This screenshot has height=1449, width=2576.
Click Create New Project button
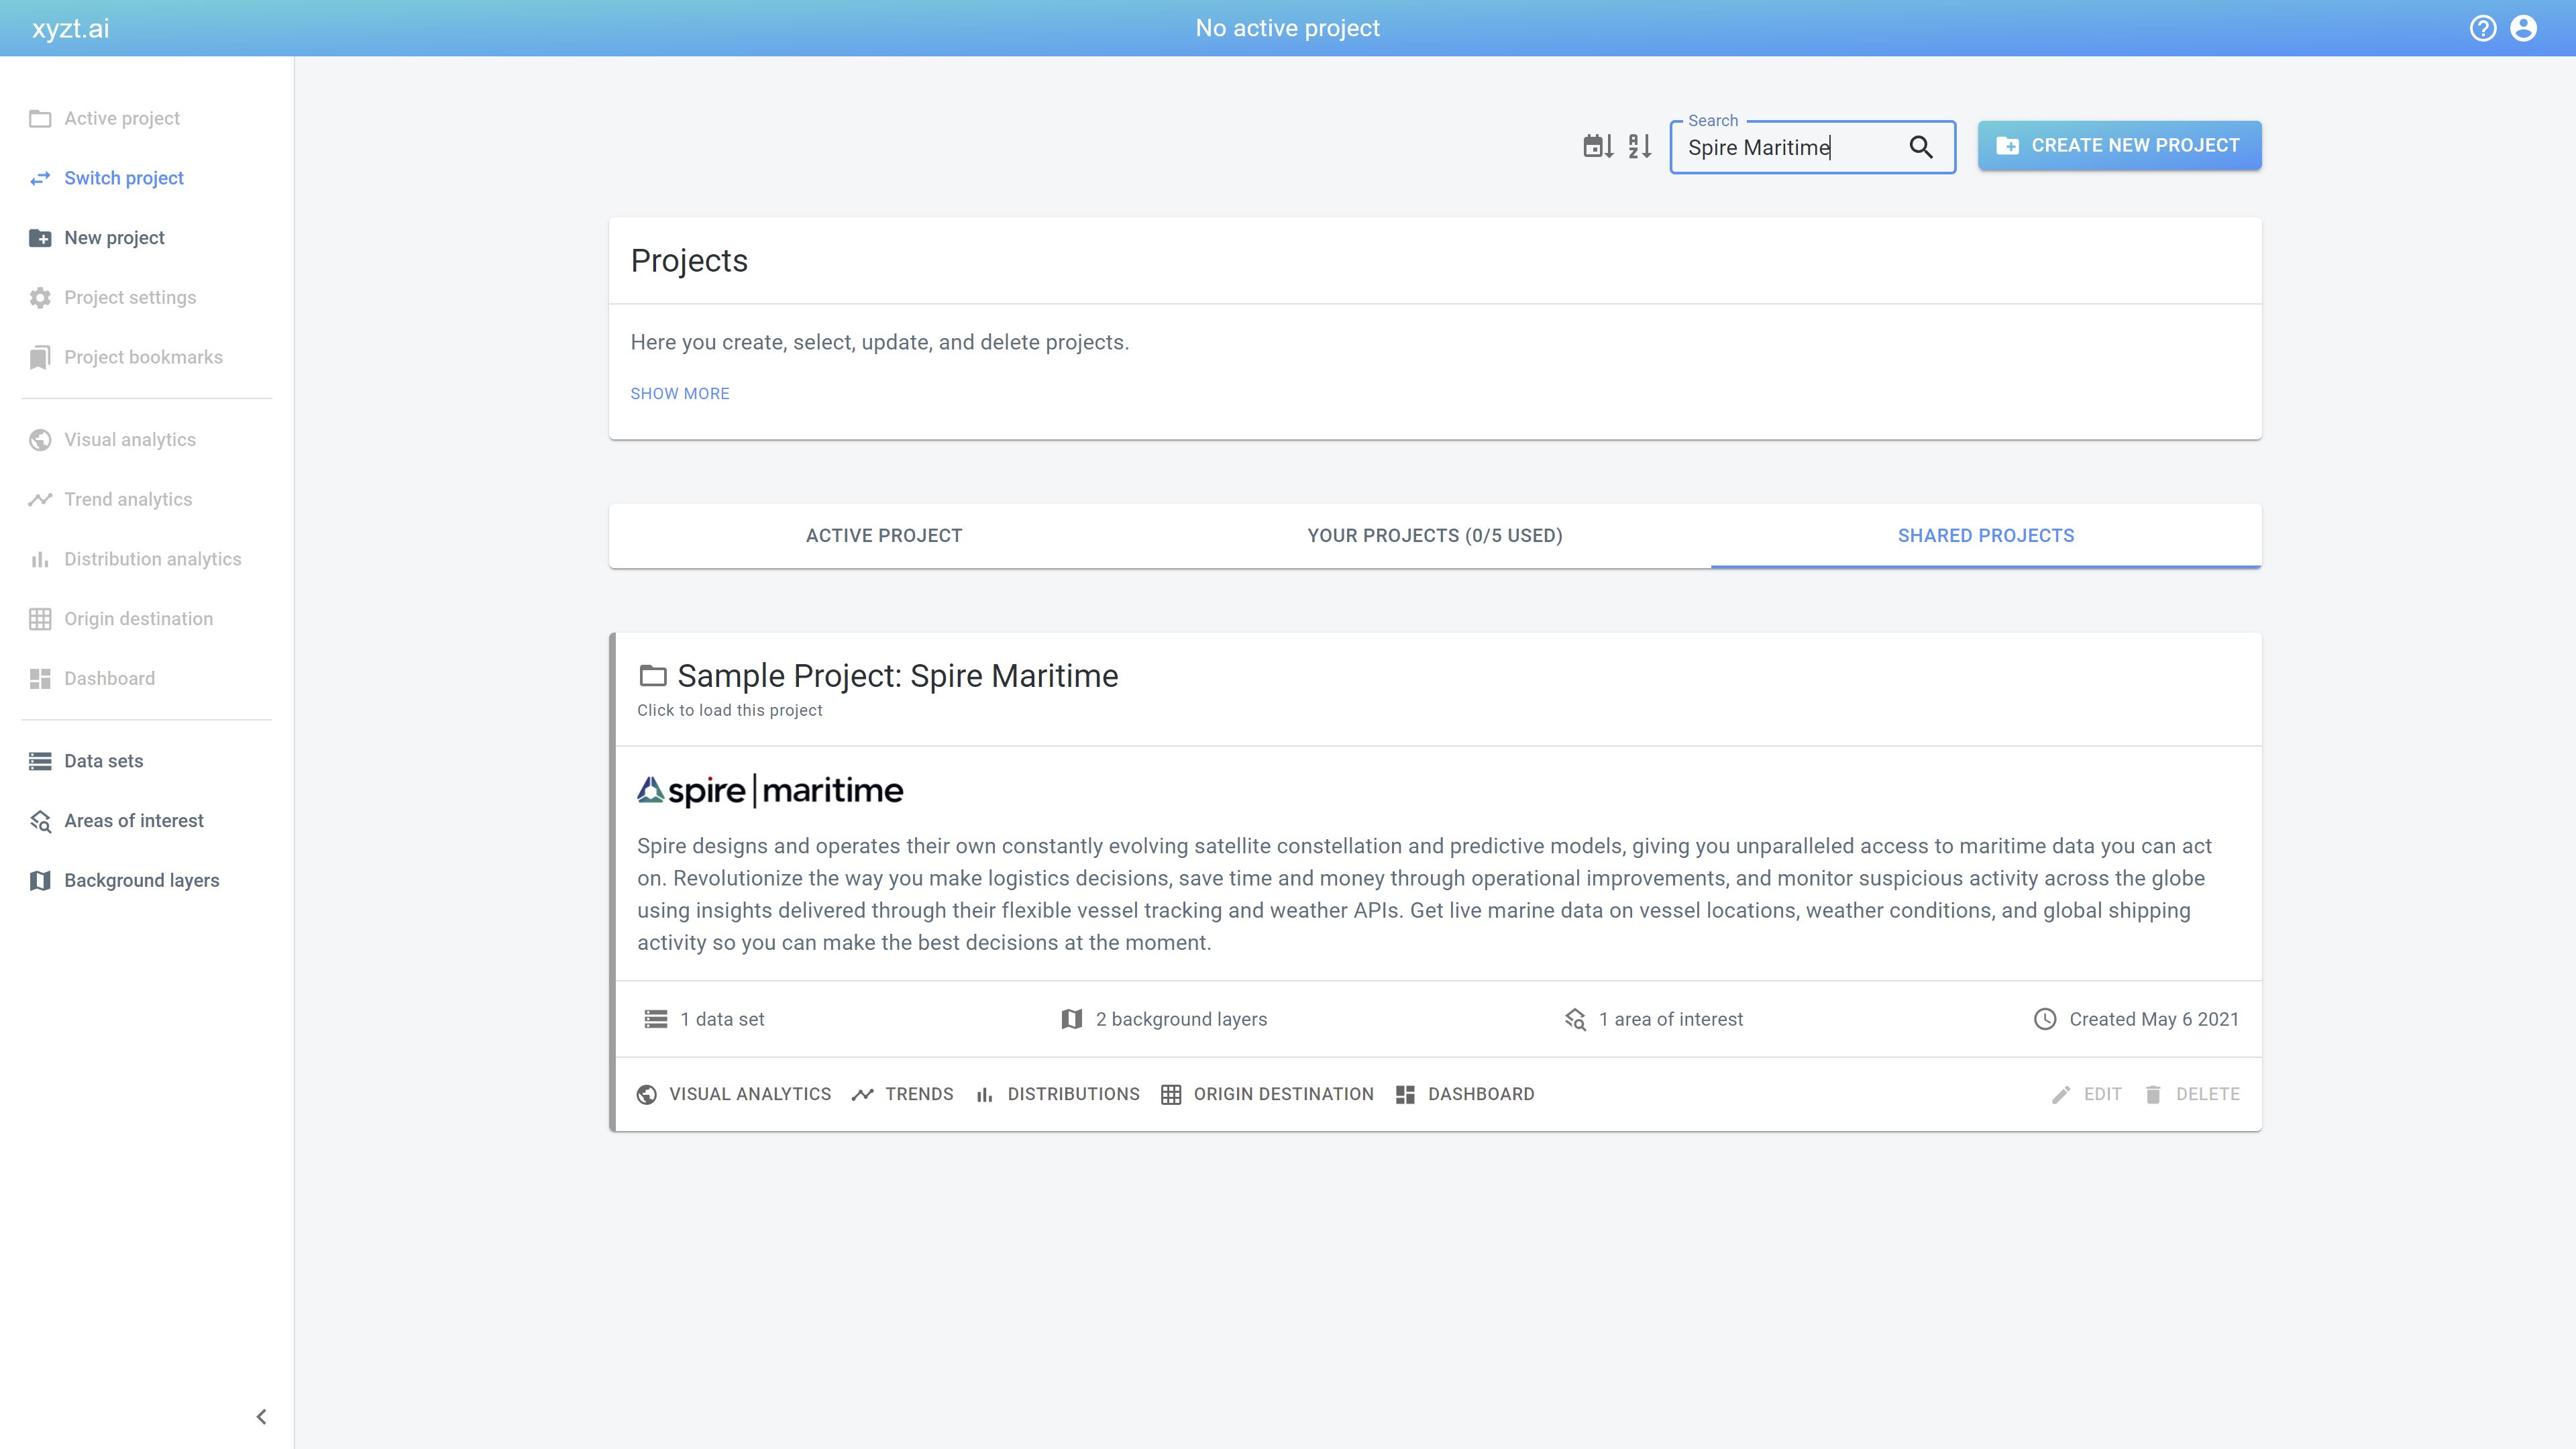click(x=2119, y=146)
